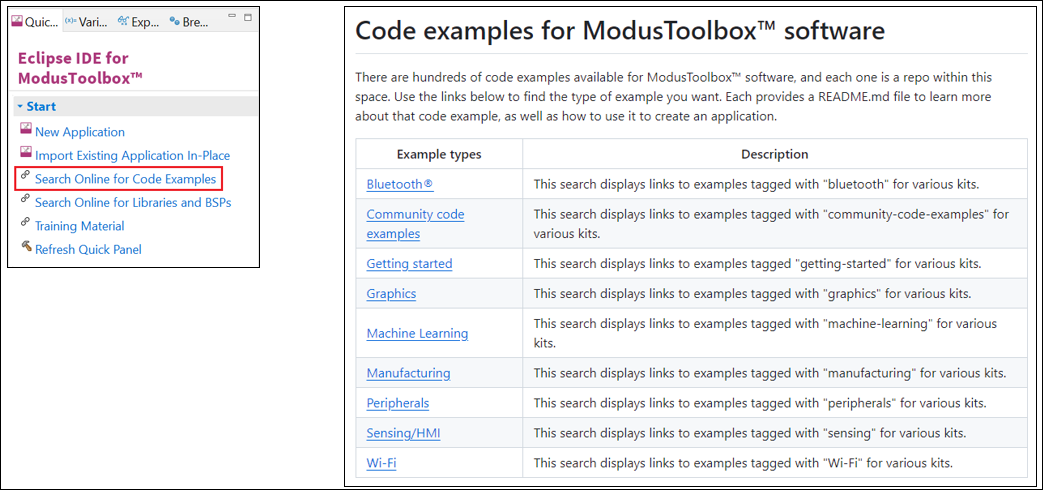Click the Description column header
The width and height of the screenshot is (1043, 490).
point(775,154)
